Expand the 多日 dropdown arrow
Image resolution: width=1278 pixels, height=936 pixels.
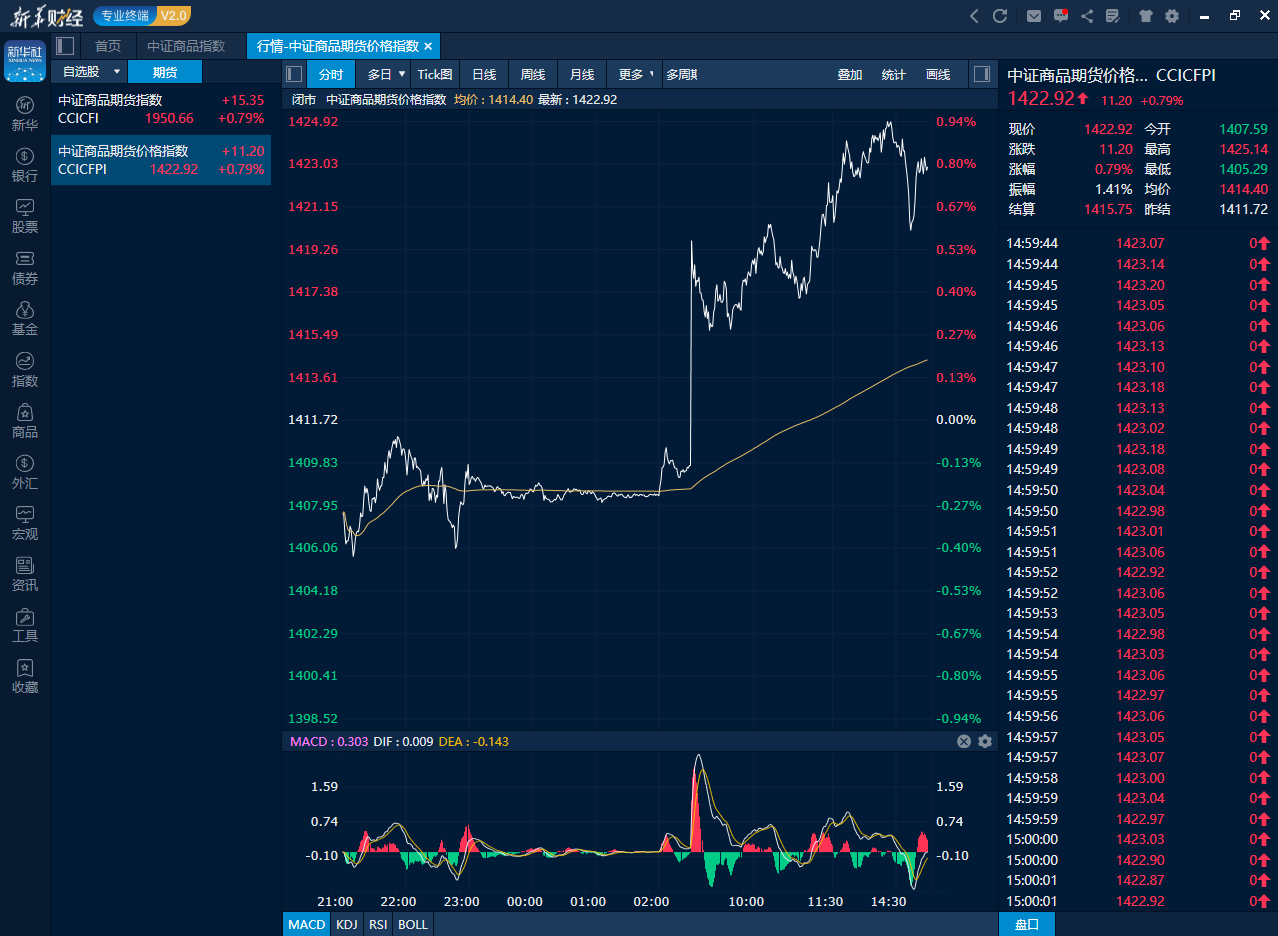click(402, 74)
